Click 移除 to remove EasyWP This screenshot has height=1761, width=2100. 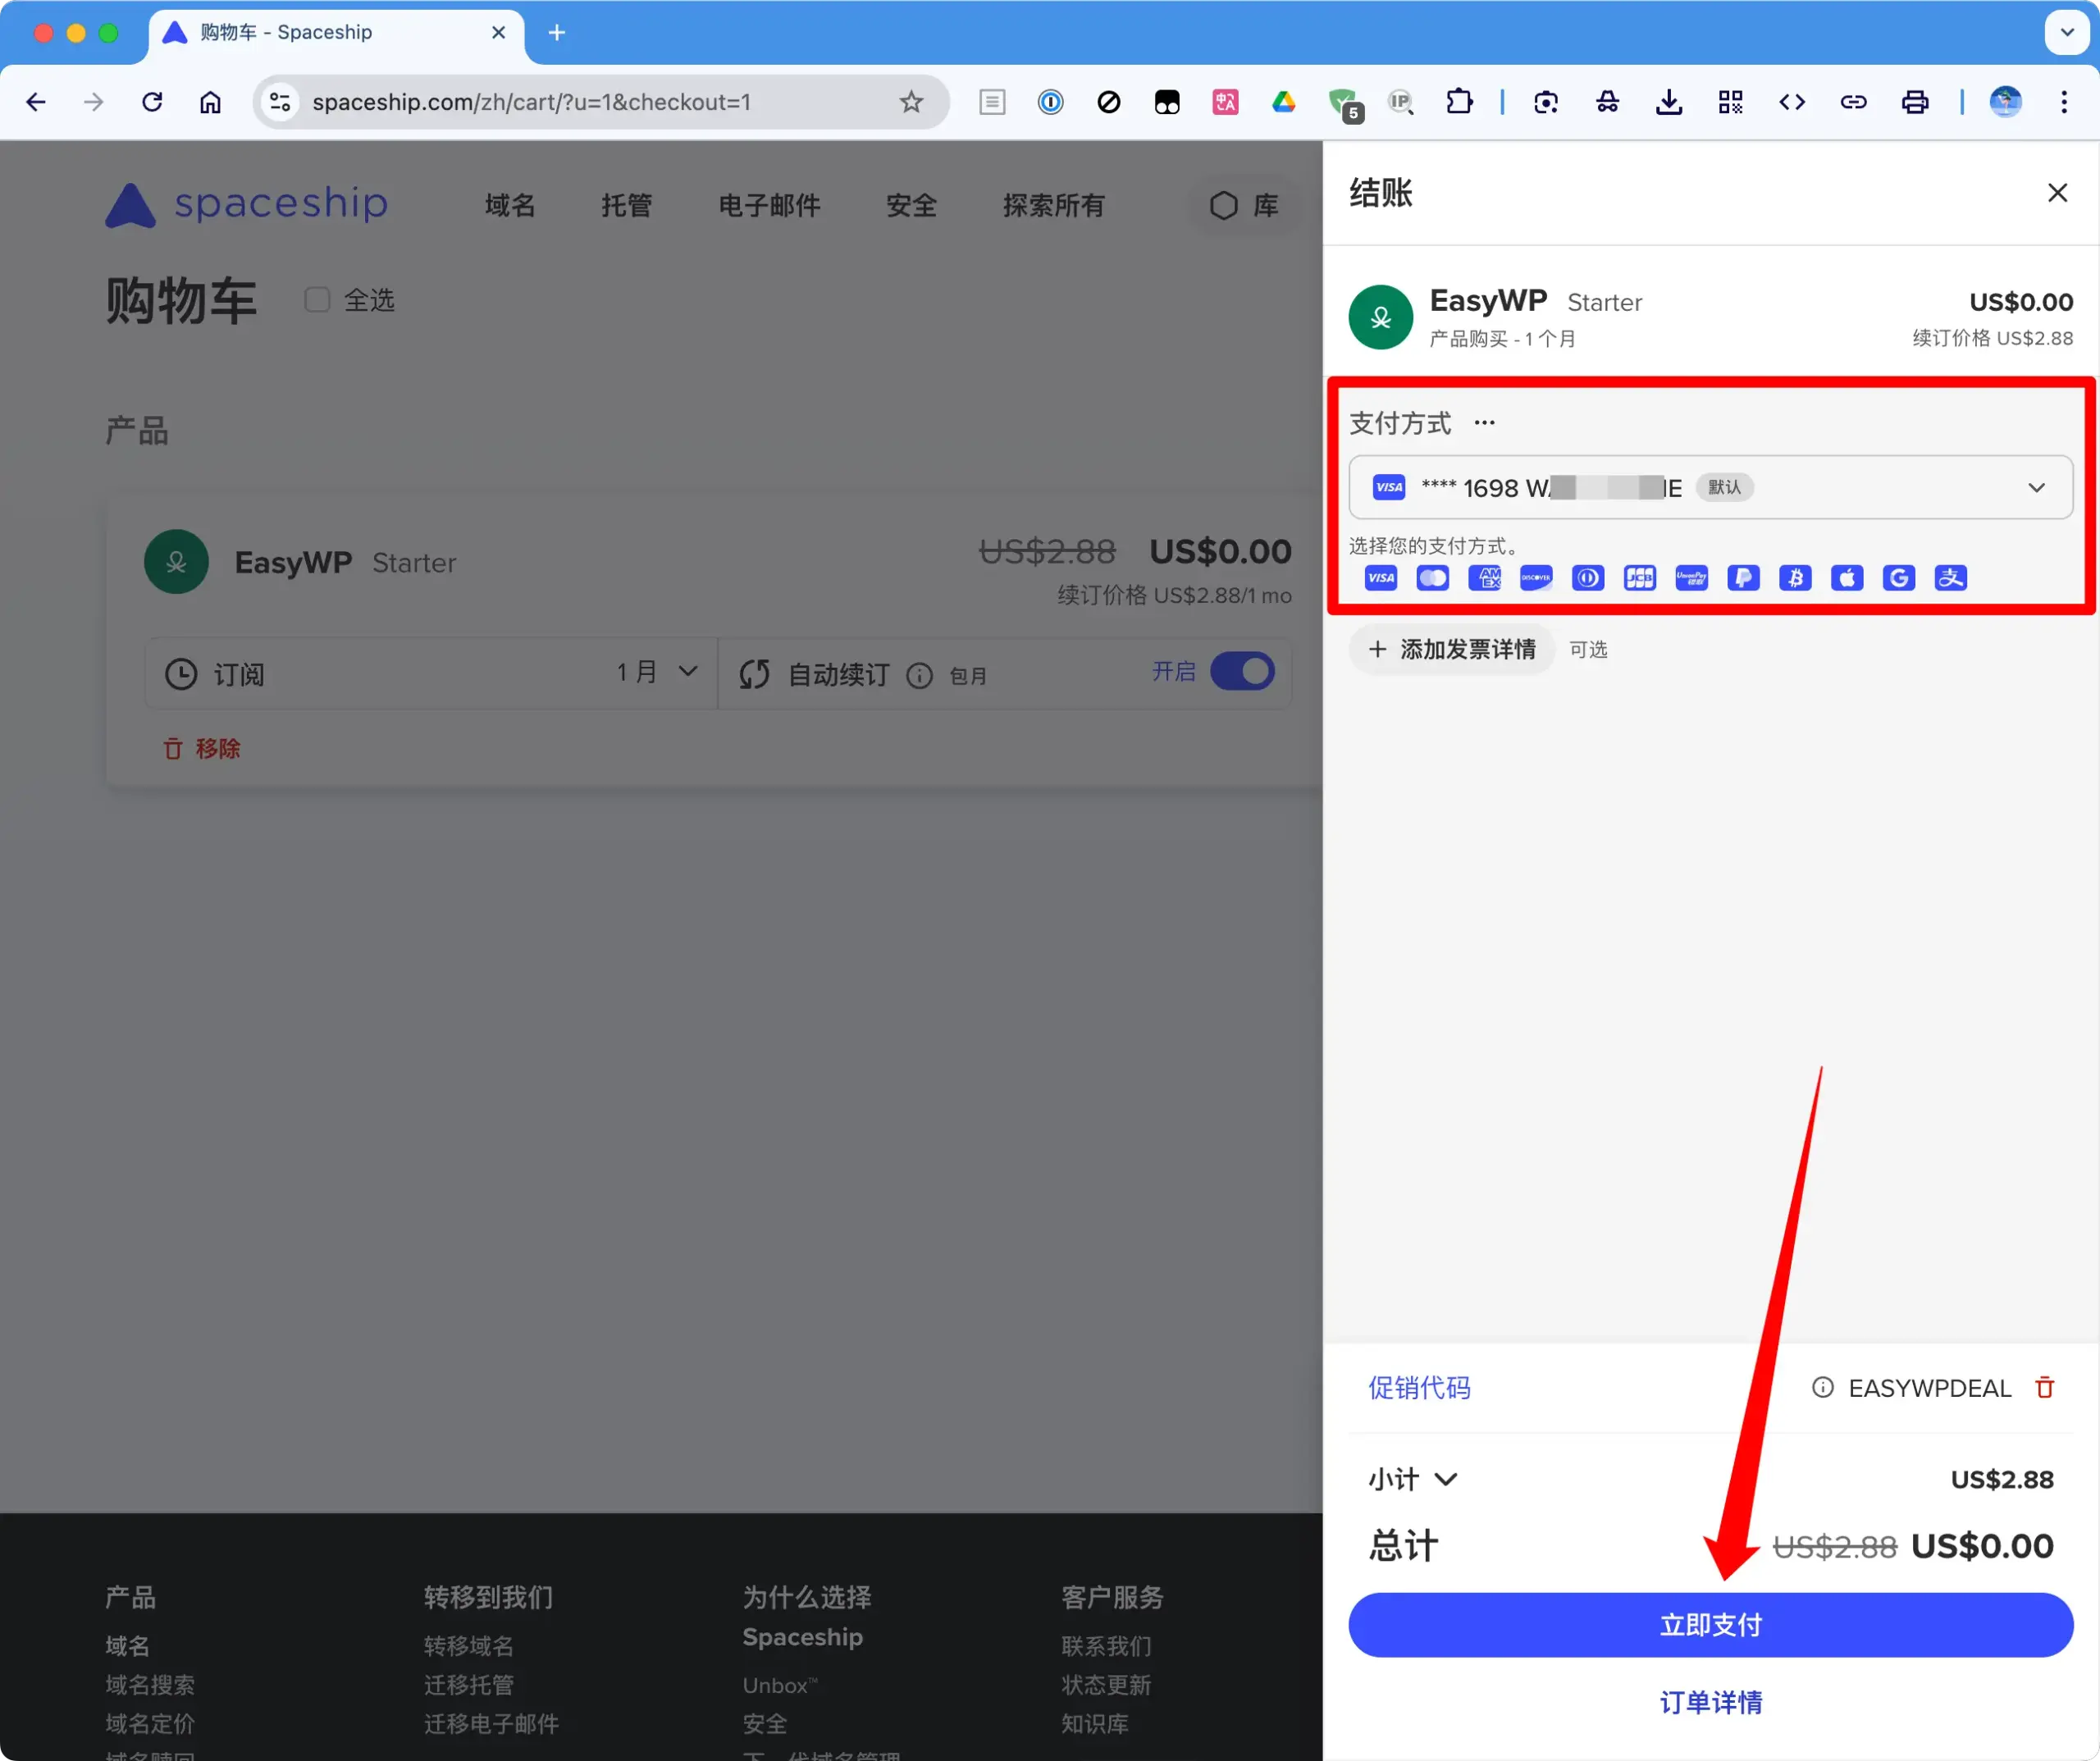tap(202, 749)
